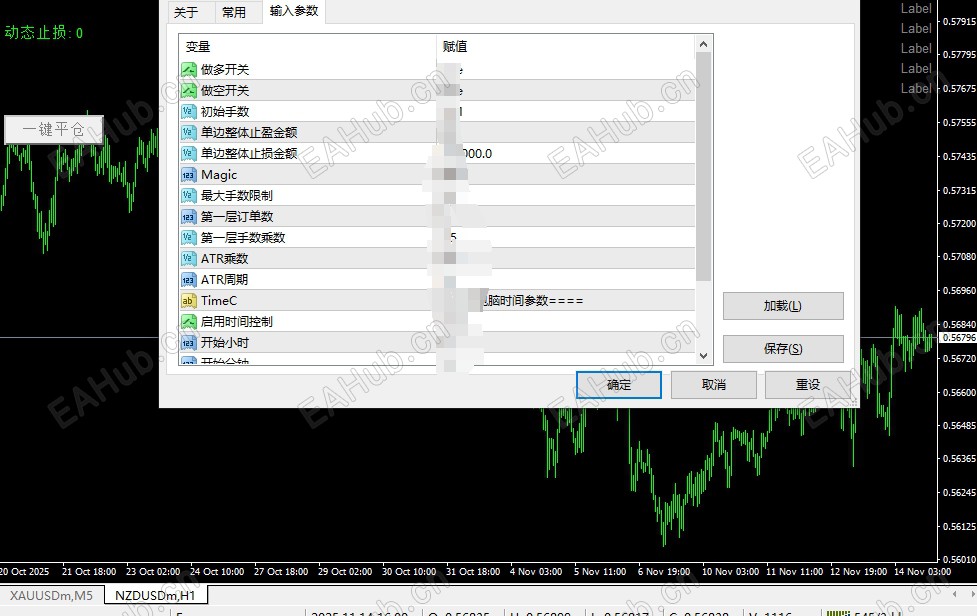Open the value dropdown for 启用时间控制

pyautogui.click(x=685, y=321)
